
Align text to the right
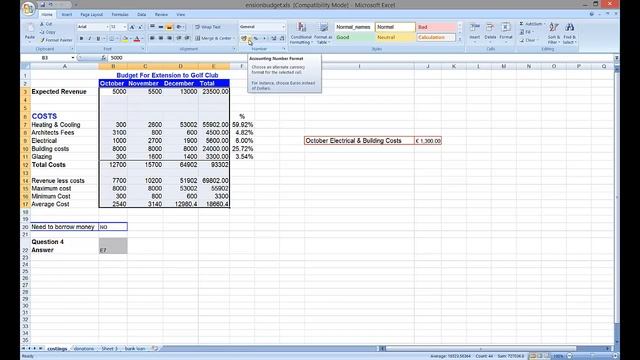click(x=169, y=38)
